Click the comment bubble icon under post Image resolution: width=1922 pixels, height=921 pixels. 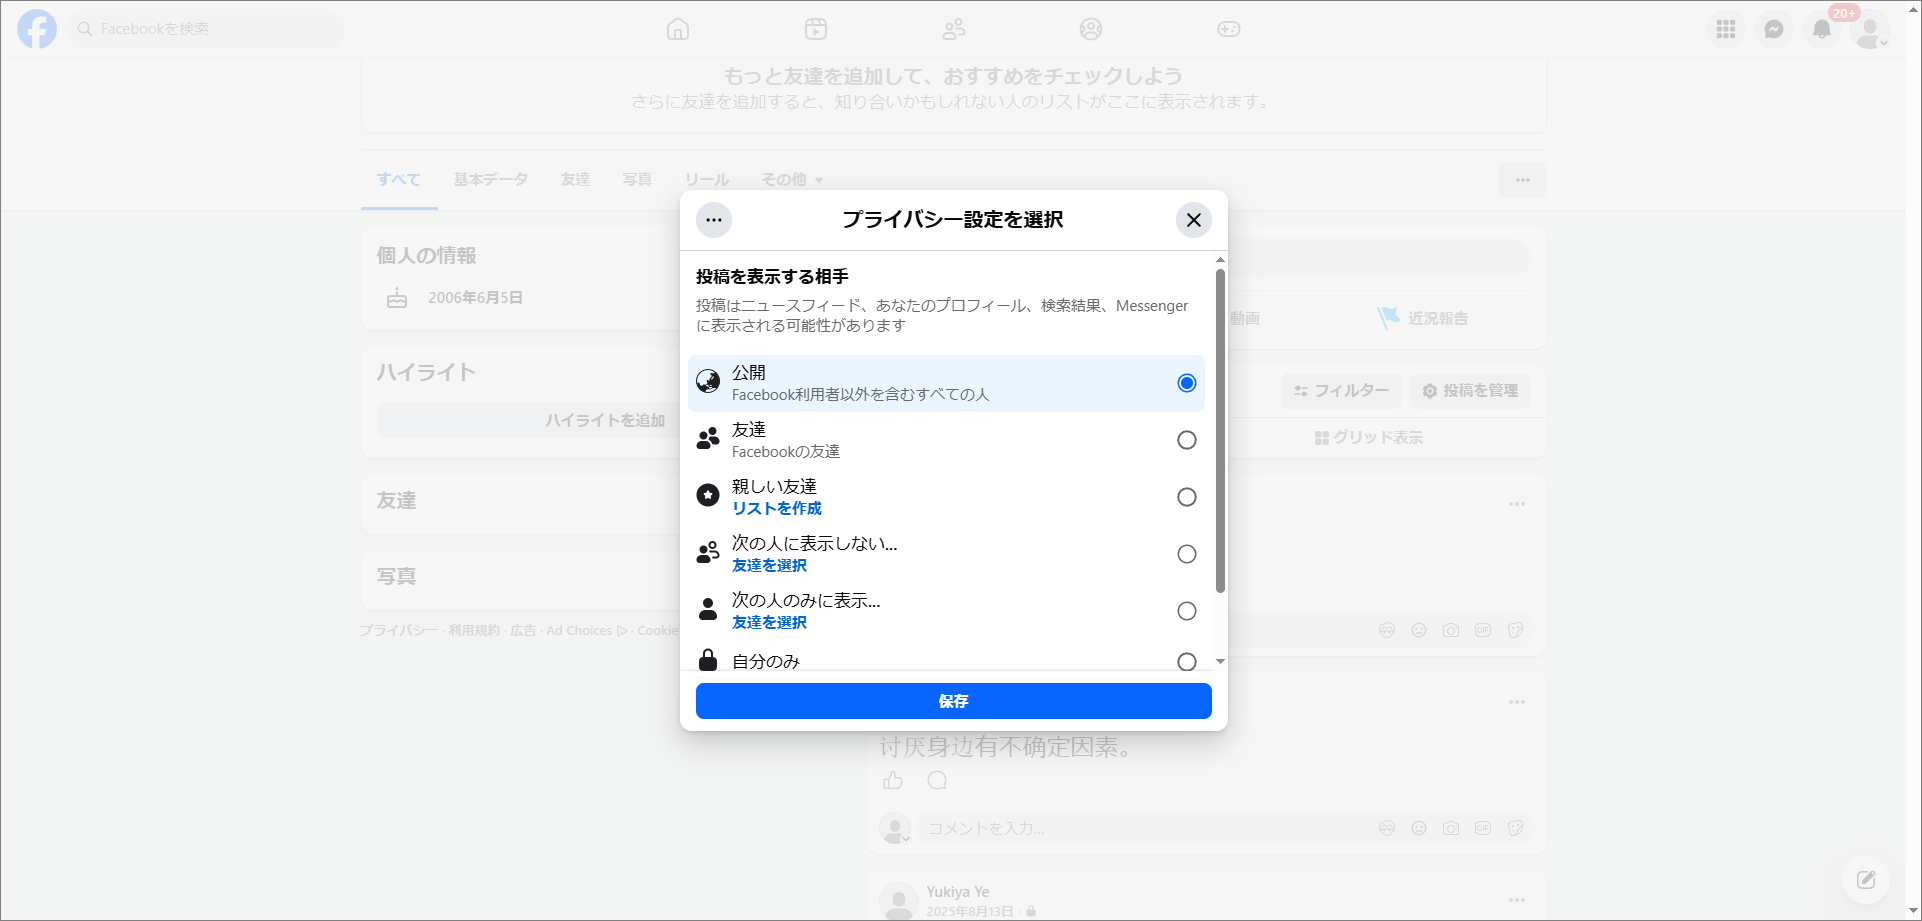pyautogui.click(x=937, y=780)
